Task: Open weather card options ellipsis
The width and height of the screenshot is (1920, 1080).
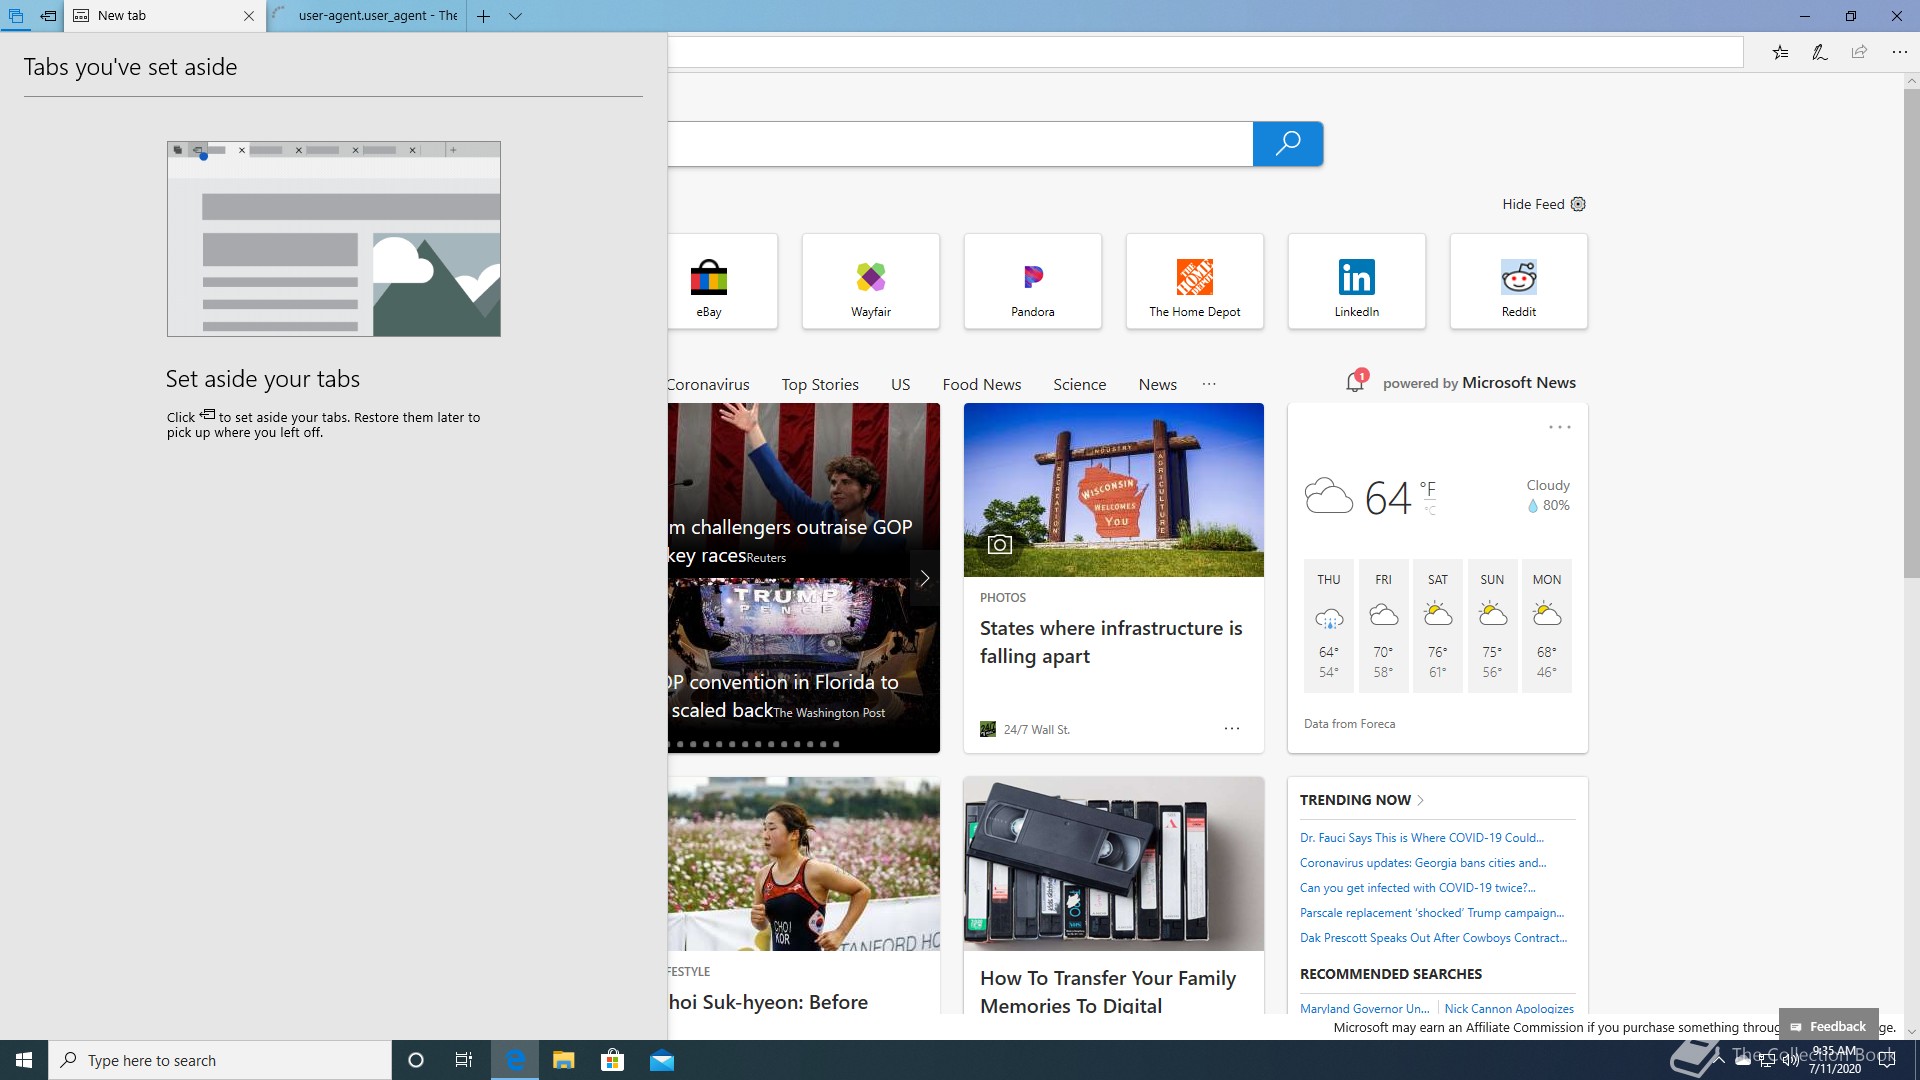Action: coord(1560,427)
